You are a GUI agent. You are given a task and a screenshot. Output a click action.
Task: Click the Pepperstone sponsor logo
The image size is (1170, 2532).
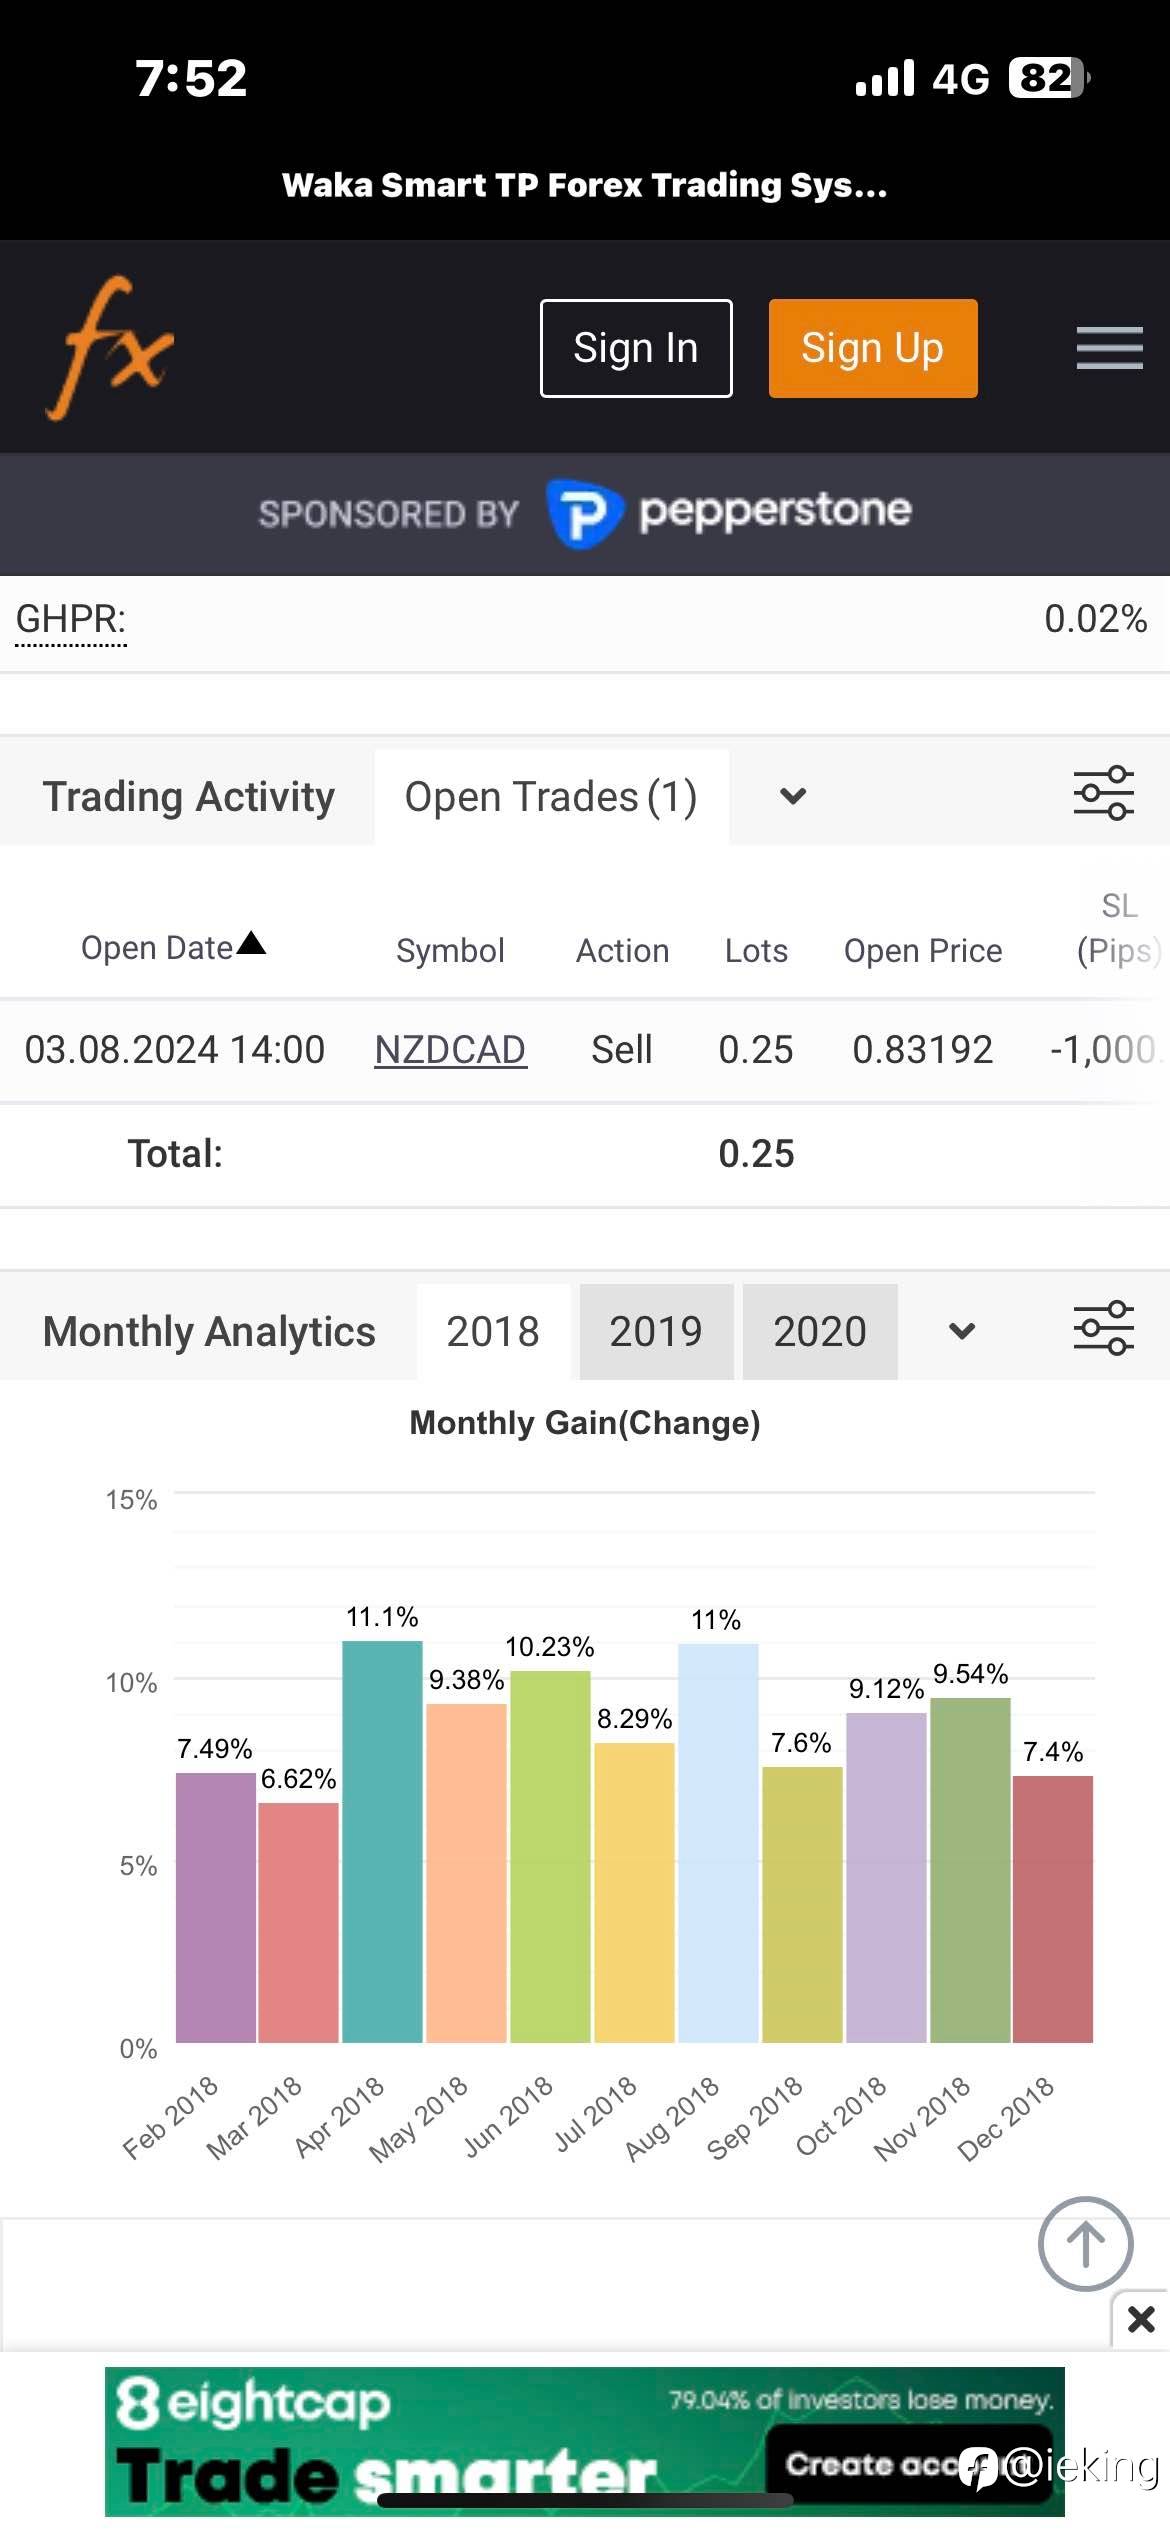[x=730, y=513]
